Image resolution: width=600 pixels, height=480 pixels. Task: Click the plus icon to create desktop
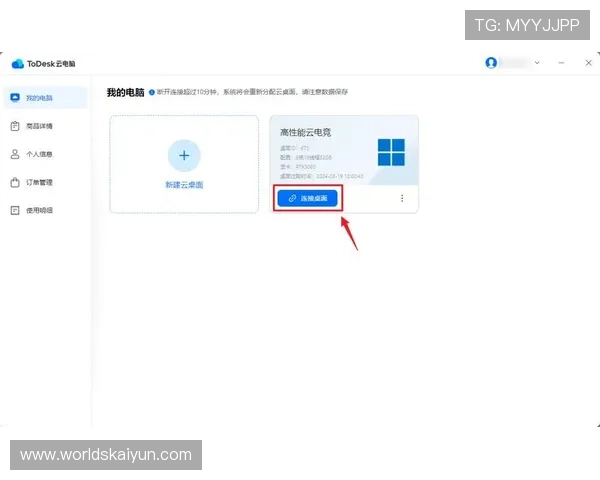coord(184,156)
